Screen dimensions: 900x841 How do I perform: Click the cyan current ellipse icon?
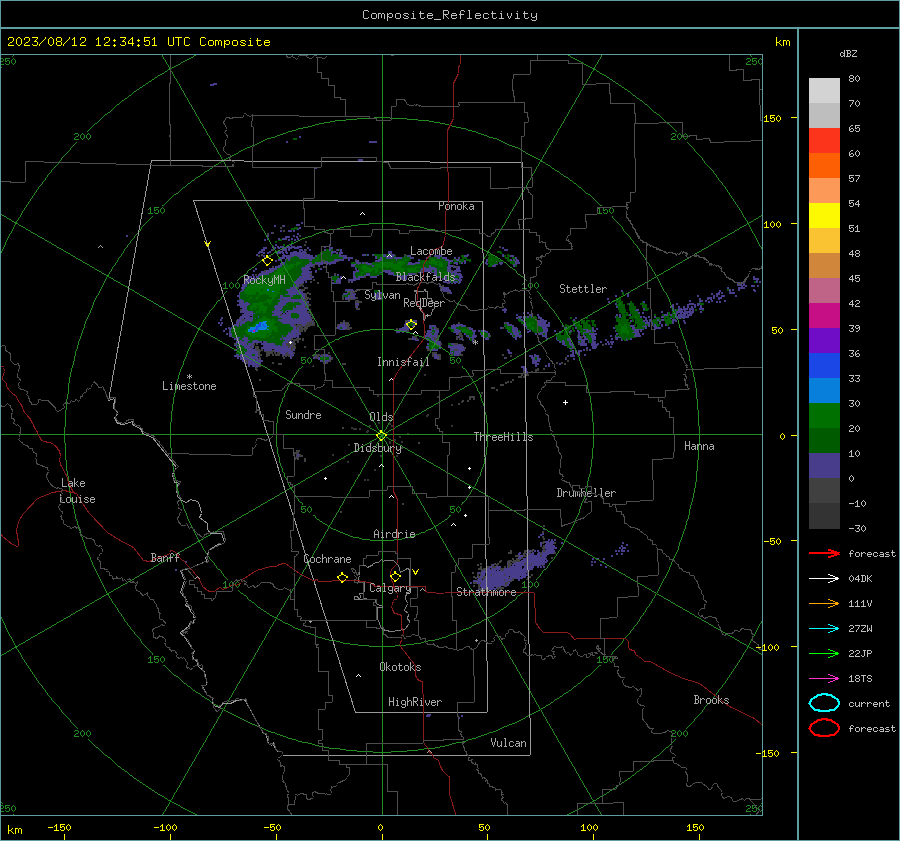click(x=824, y=703)
